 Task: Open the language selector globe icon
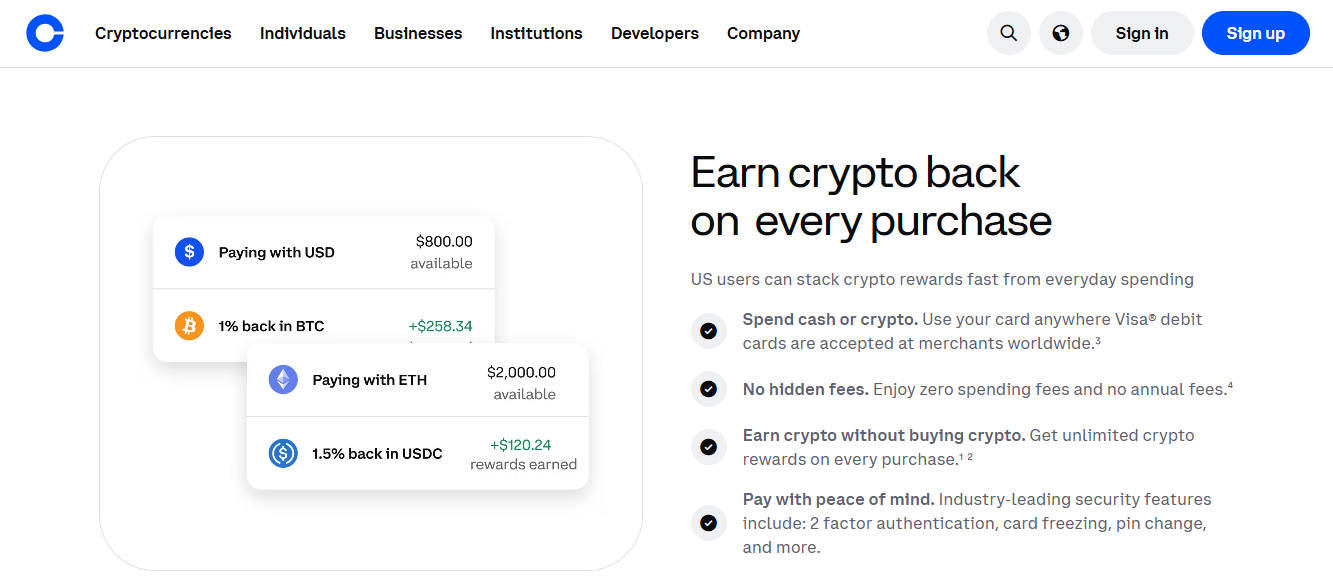point(1060,33)
